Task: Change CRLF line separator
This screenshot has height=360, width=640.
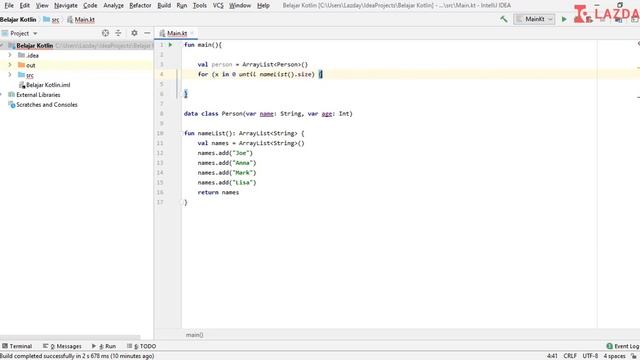Action: (x=570, y=356)
